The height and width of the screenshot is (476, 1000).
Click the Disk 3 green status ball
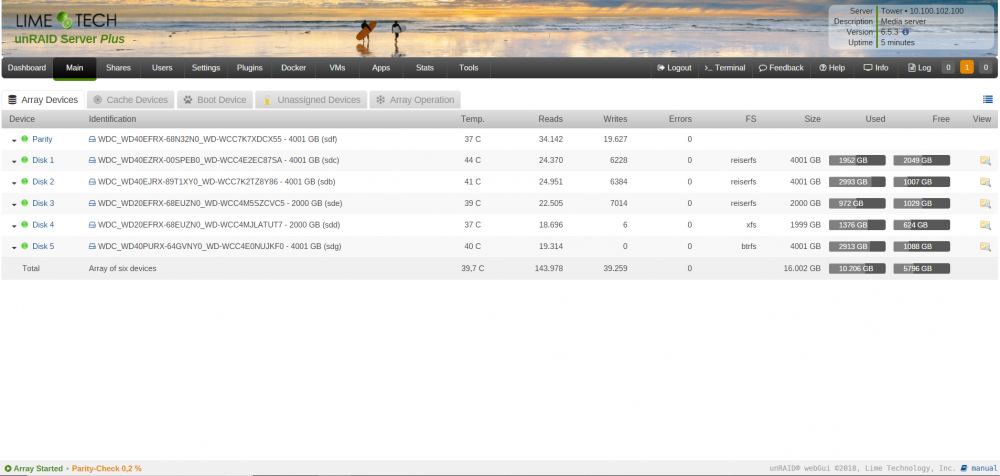[25, 203]
